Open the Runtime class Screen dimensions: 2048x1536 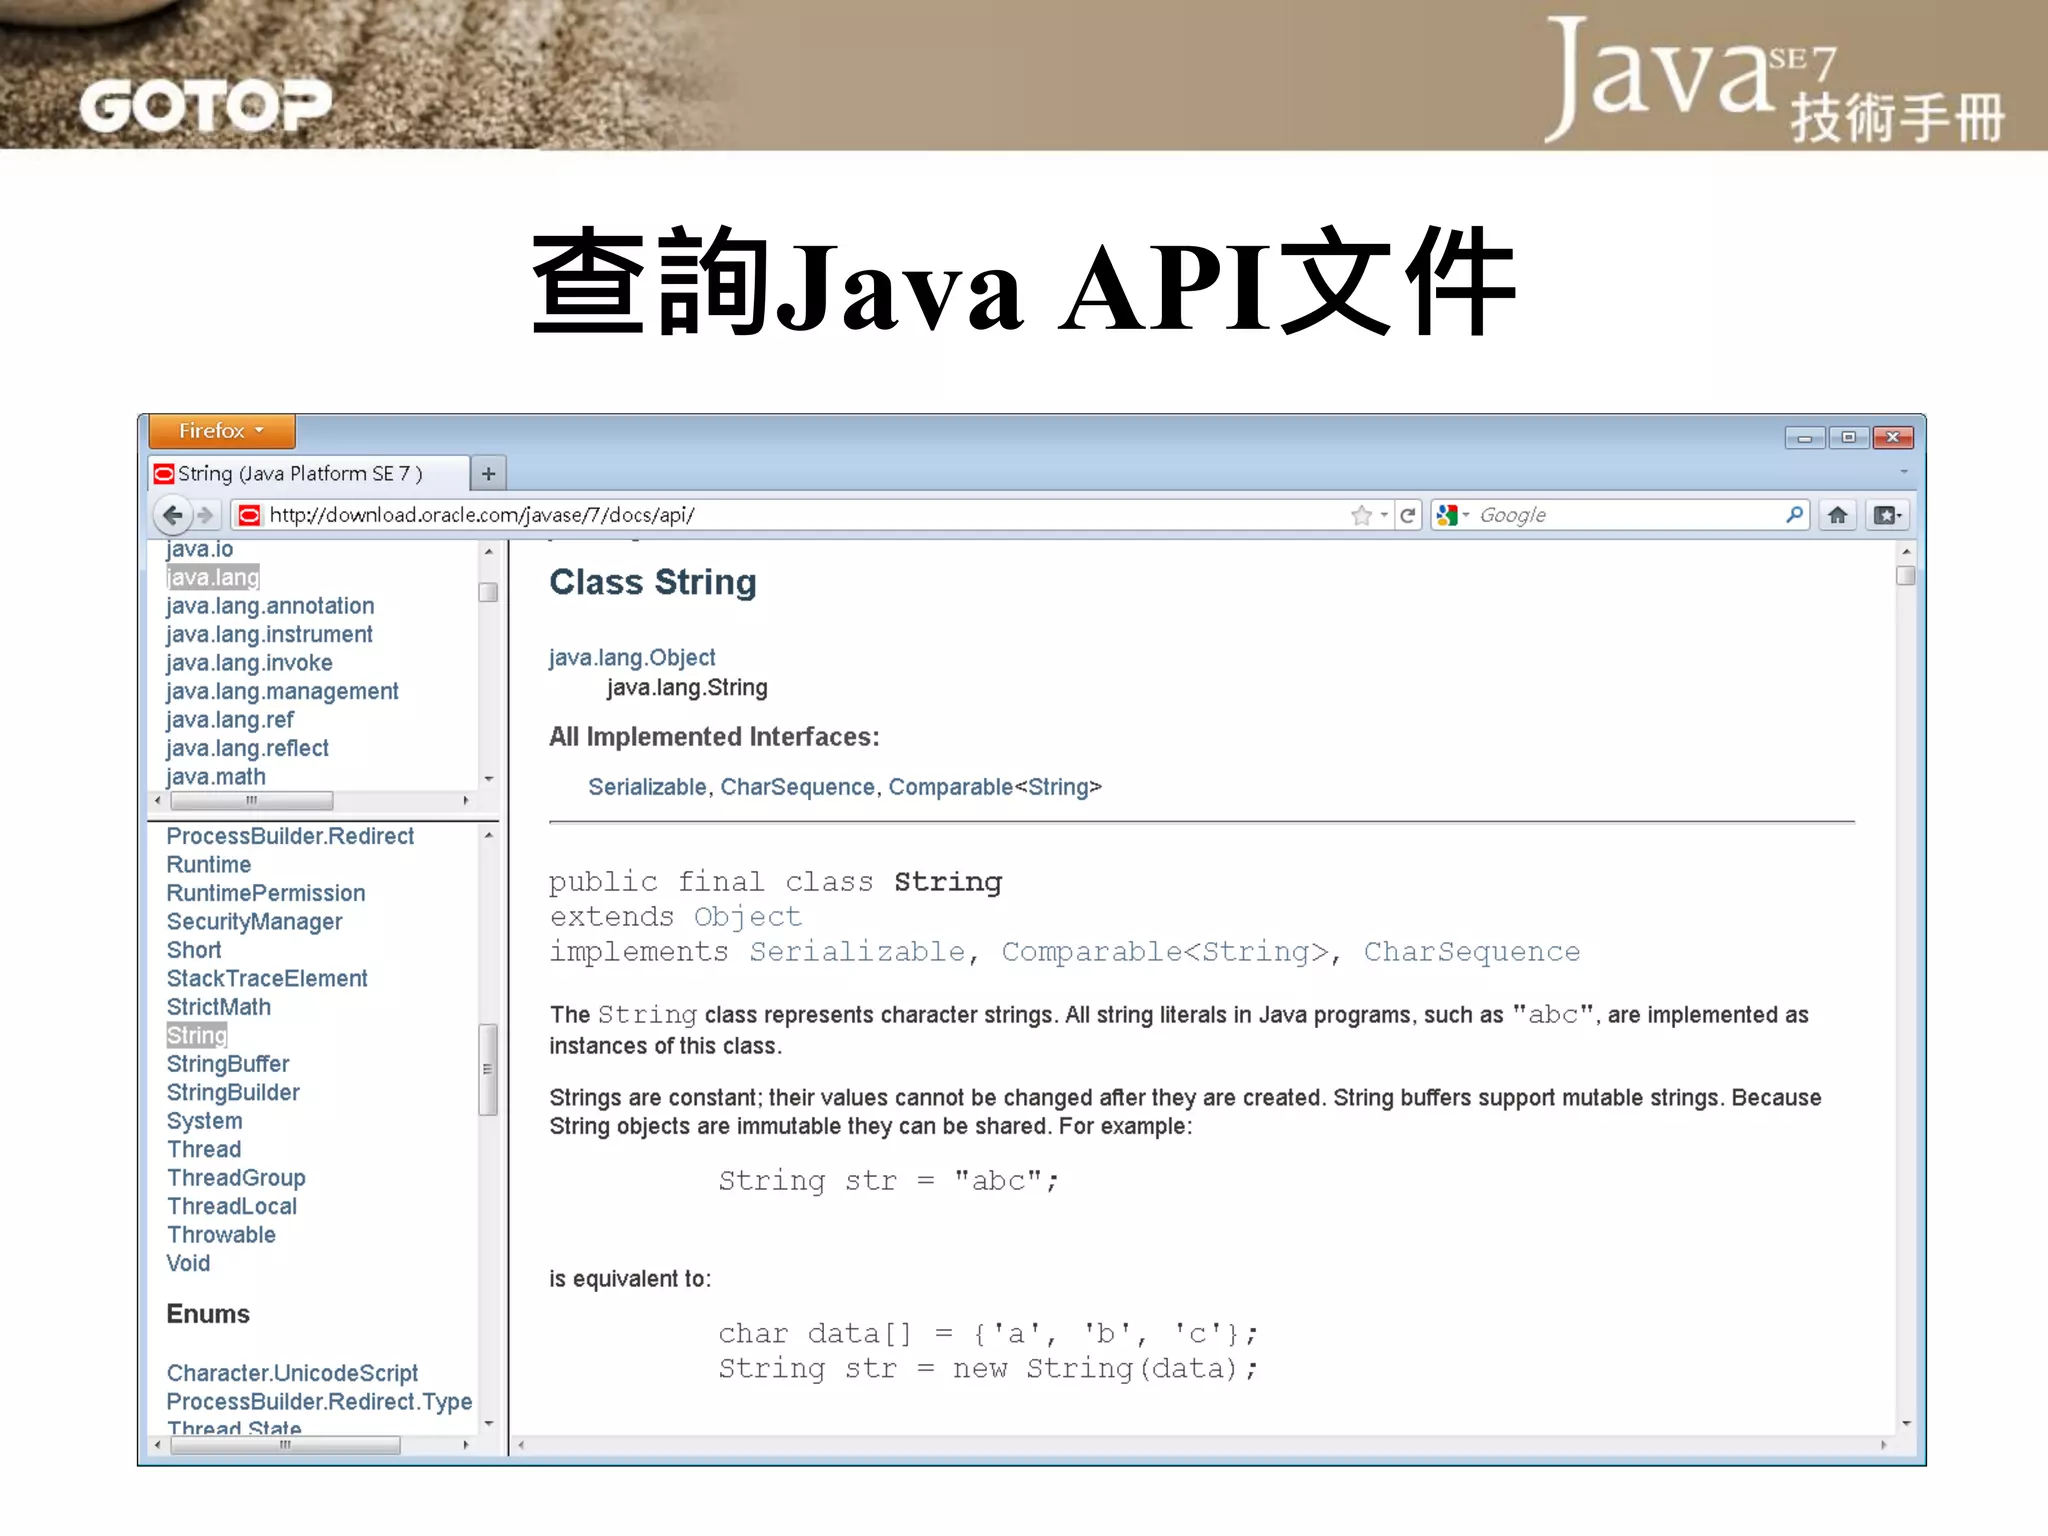pyautogui.click(x=209, y=865)
